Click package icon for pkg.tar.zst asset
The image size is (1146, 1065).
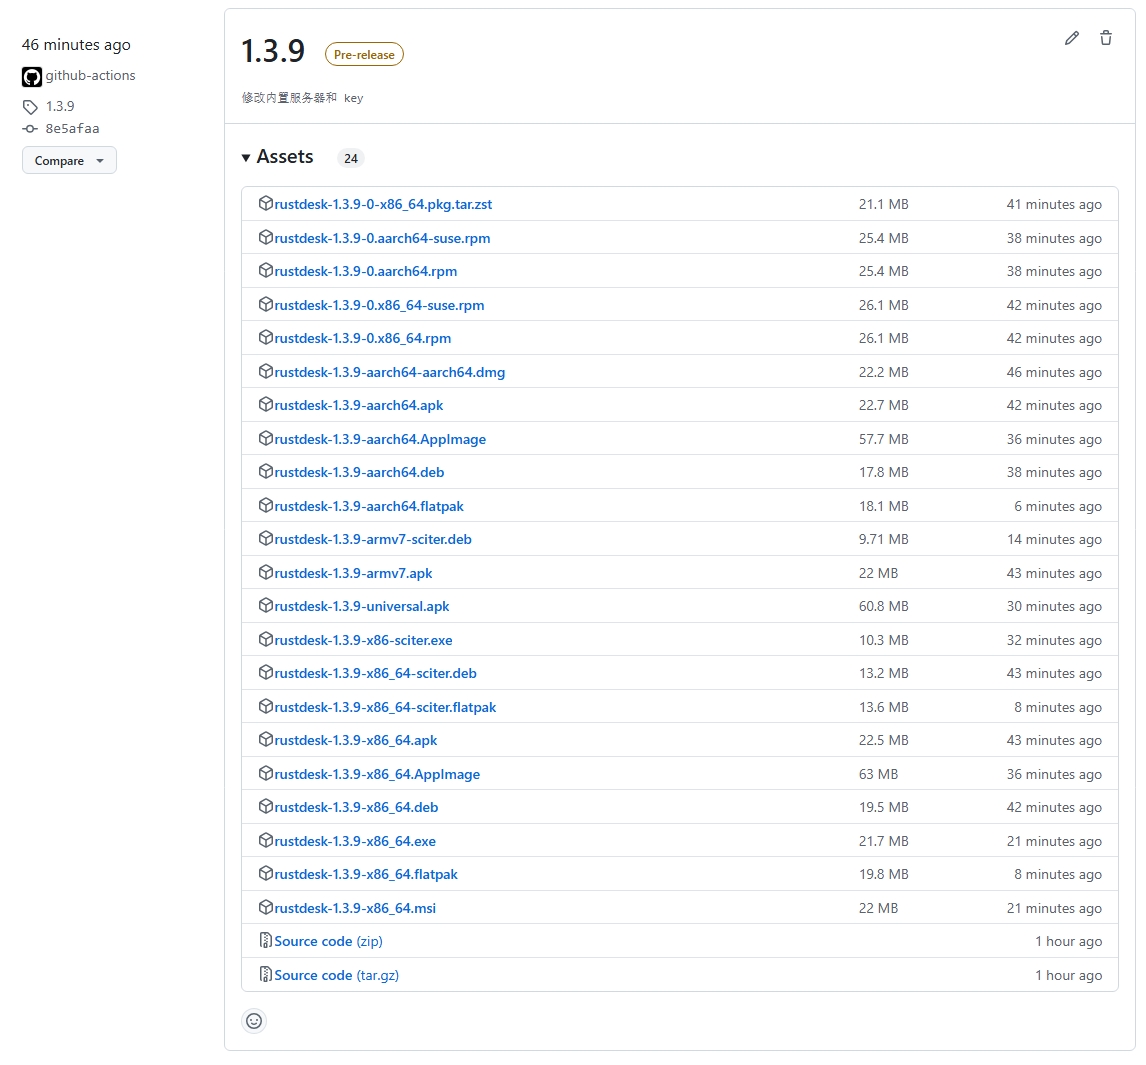tap(266, 203)
